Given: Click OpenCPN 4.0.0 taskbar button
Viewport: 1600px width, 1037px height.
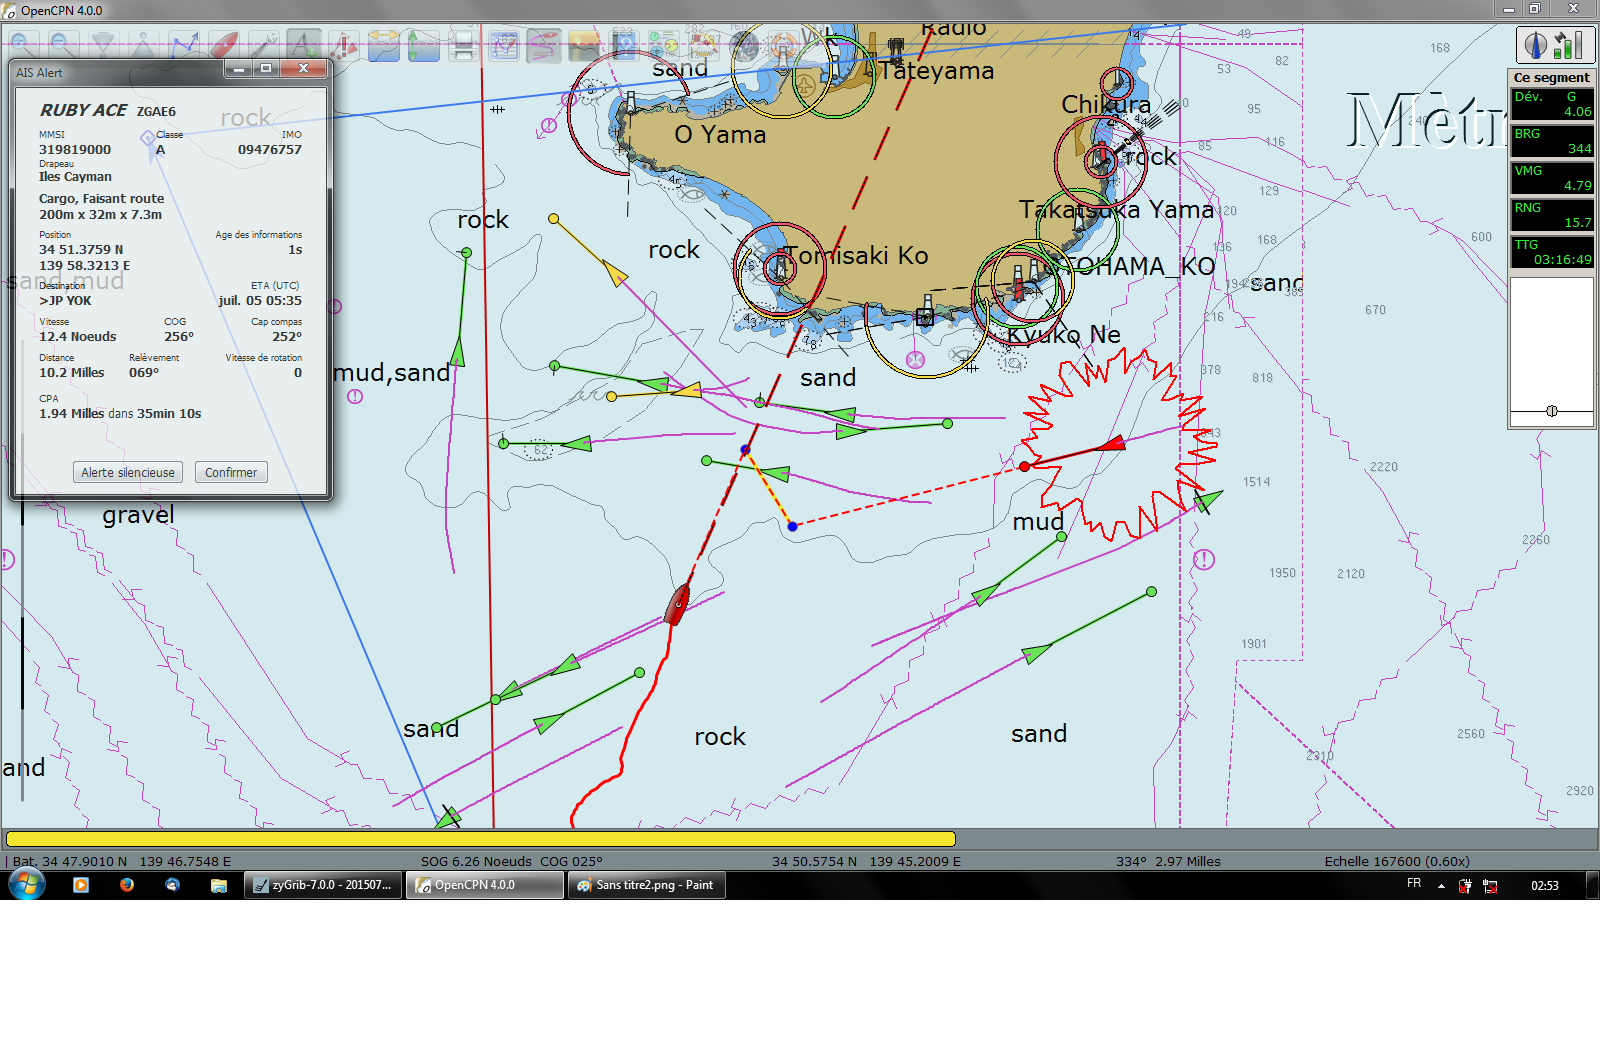Looking at the screenshot, I should pos(485,885).
